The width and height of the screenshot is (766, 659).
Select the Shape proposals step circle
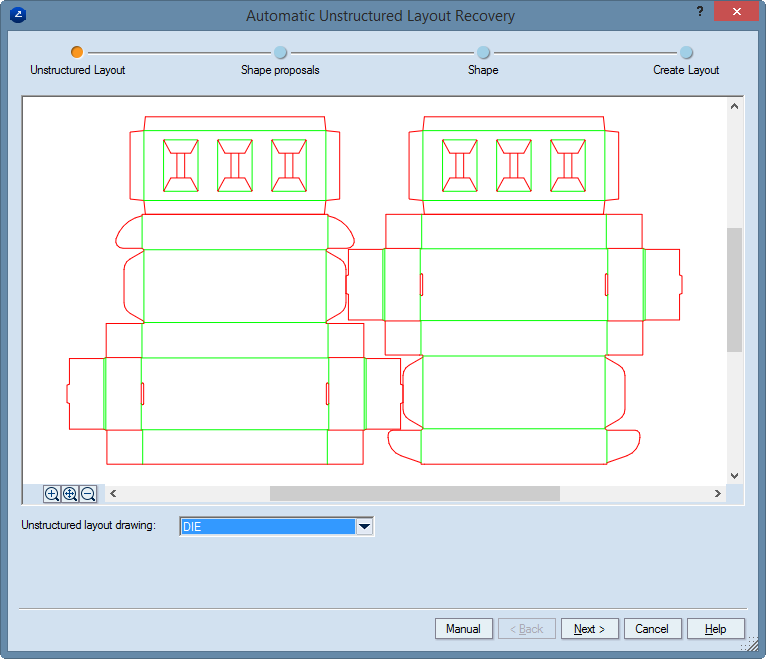point(280,52)
